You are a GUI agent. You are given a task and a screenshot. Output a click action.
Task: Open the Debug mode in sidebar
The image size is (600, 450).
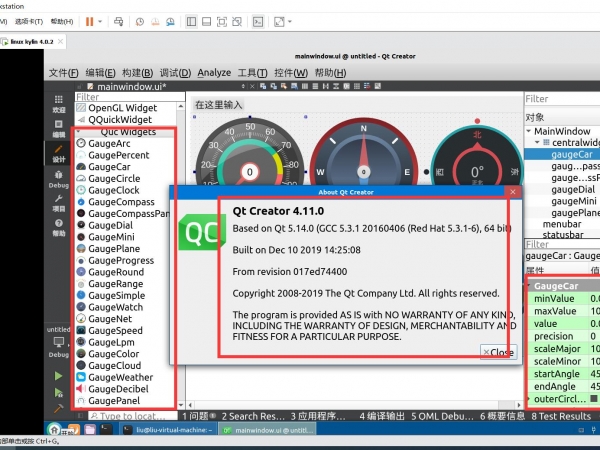pyautogui.click(x=58, y=181)
